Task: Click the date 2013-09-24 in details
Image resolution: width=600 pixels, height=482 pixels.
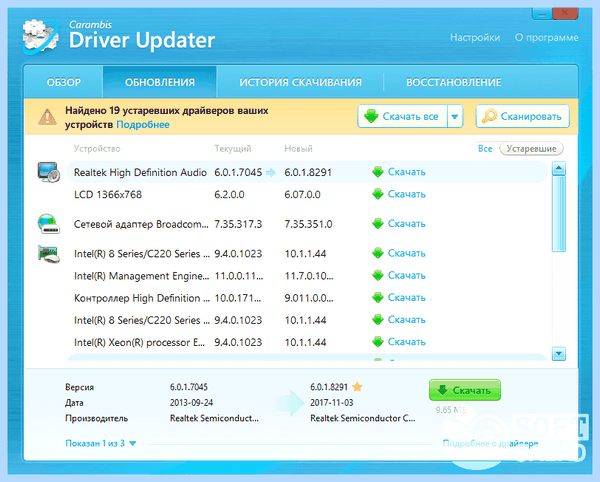Action: pyautogui.click(x=191, y=402)
